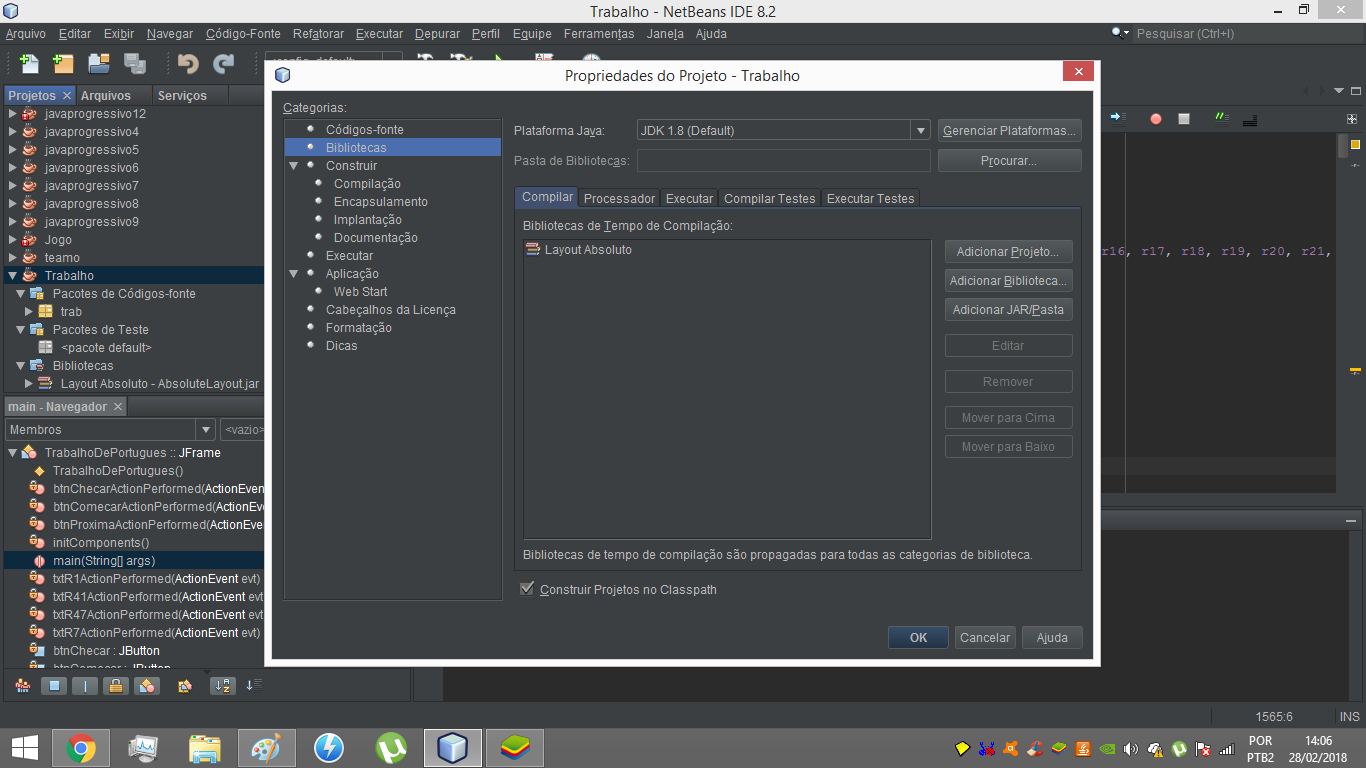Click the Open Project toolbar icon
This screenshot has height=768, width=1366.
99,63
